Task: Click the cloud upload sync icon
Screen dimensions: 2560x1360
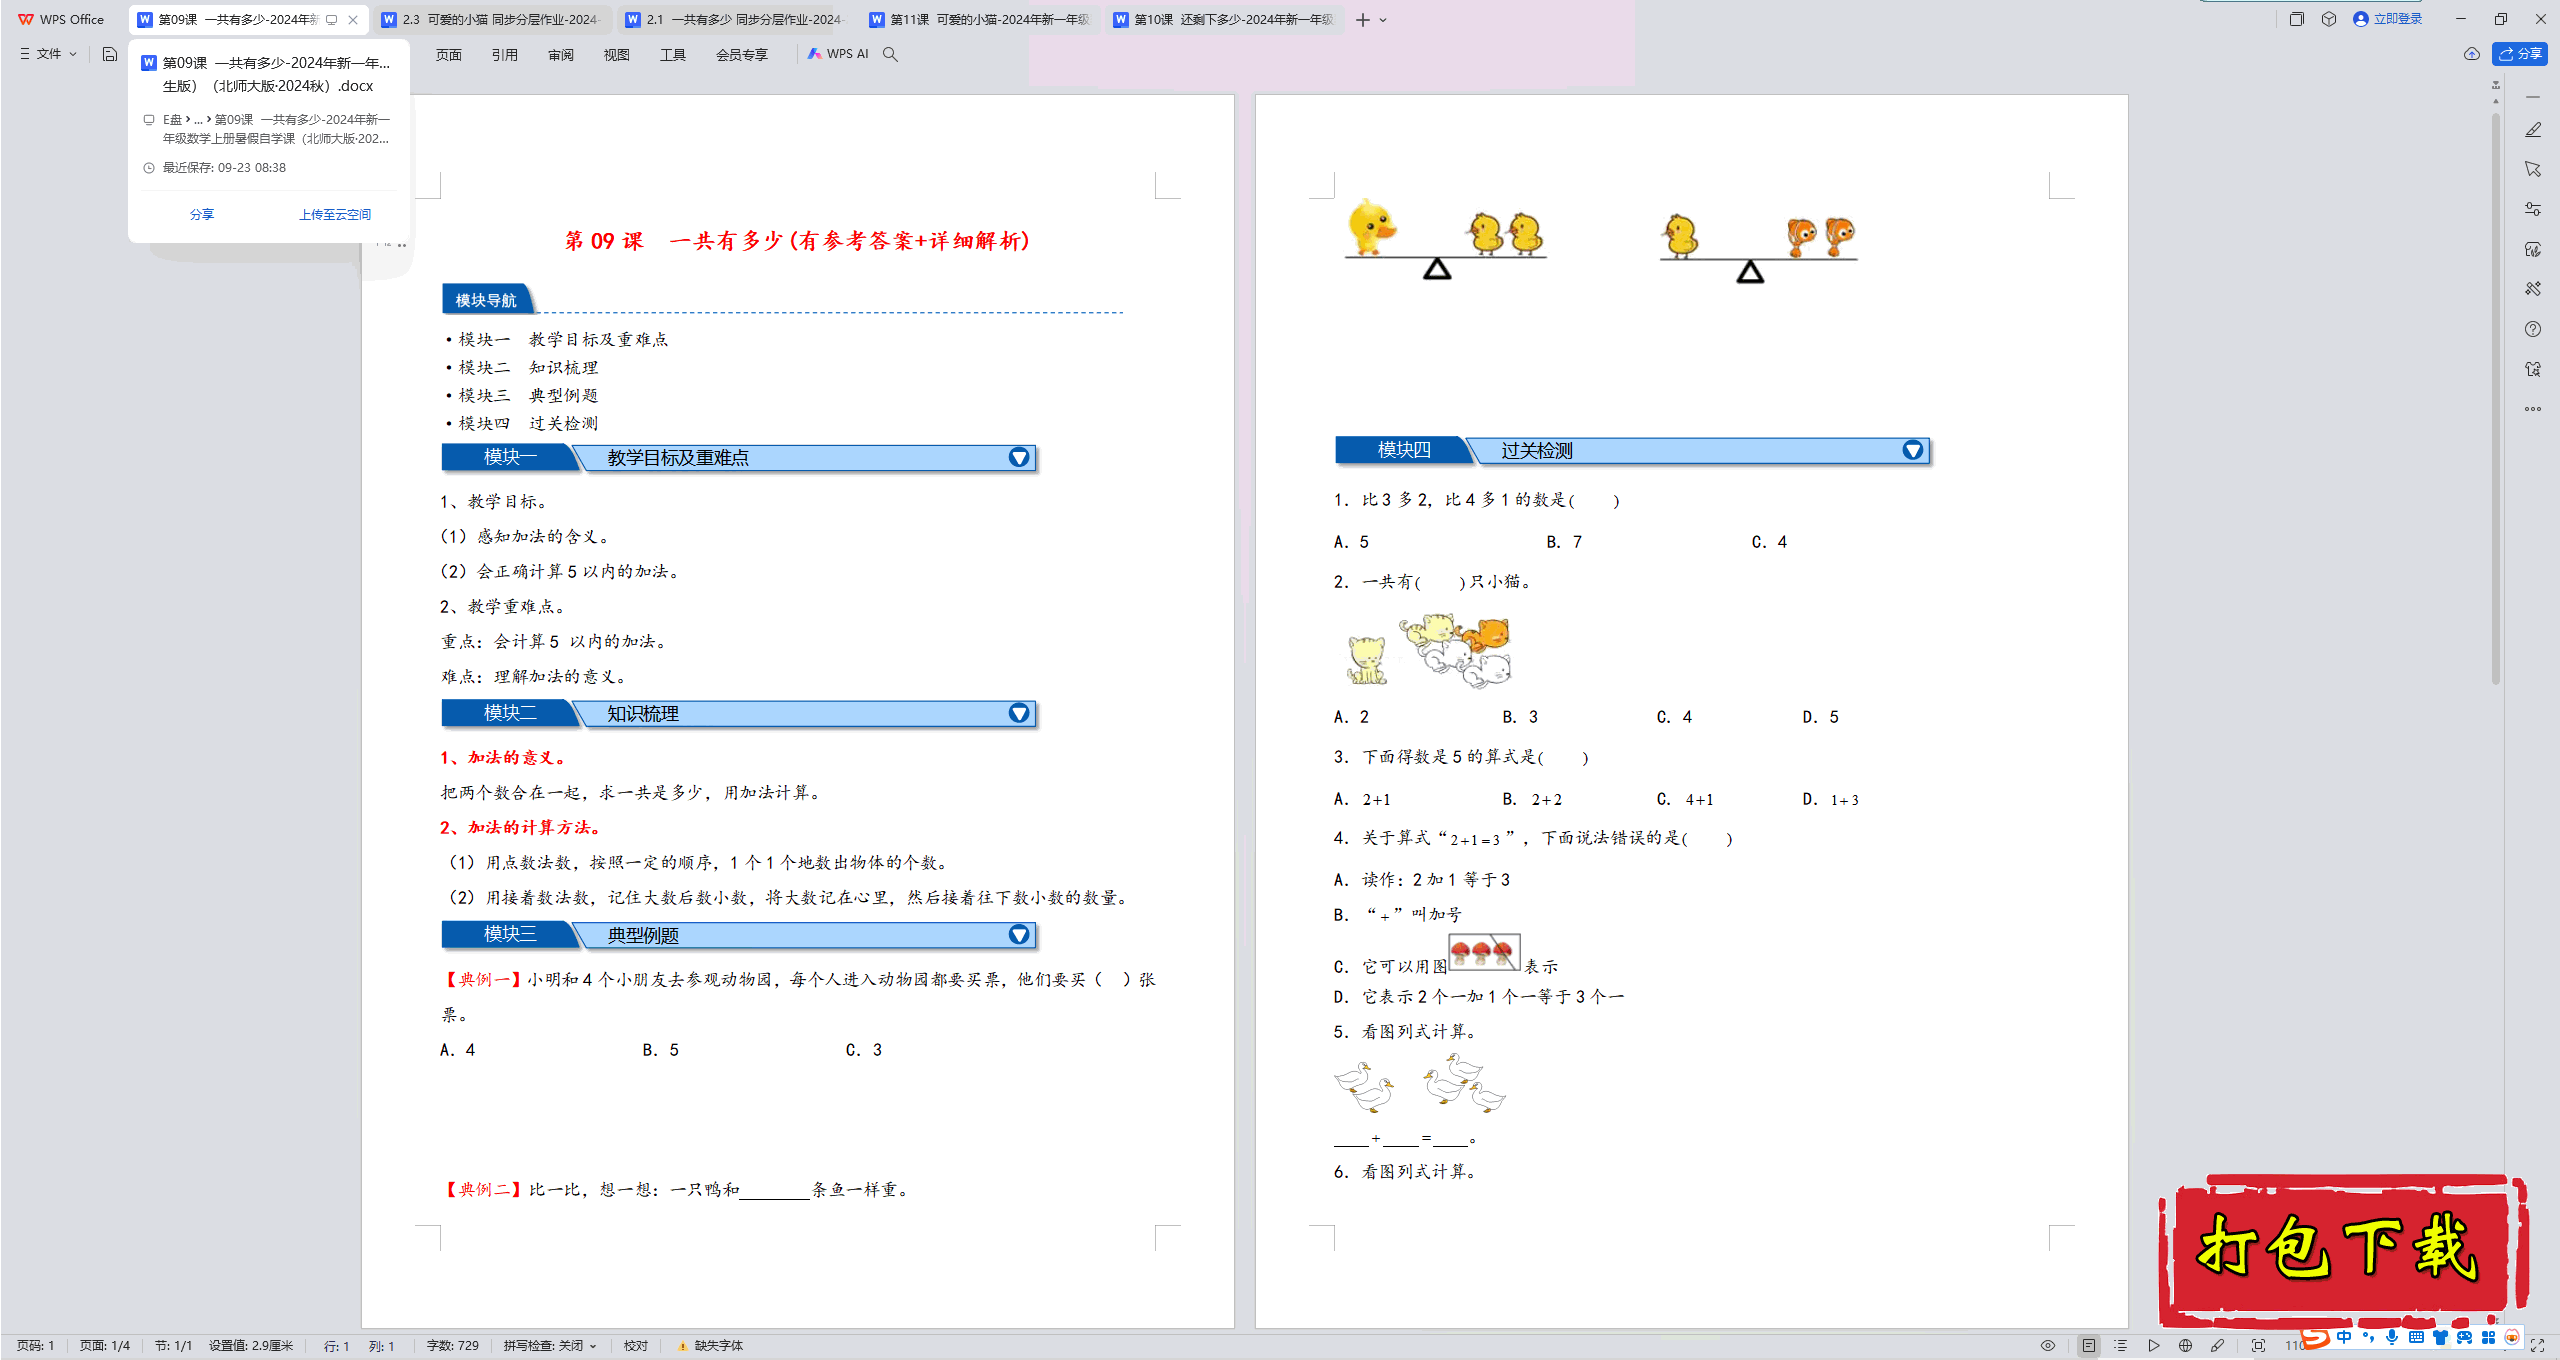Action: tap(2471, 54)
